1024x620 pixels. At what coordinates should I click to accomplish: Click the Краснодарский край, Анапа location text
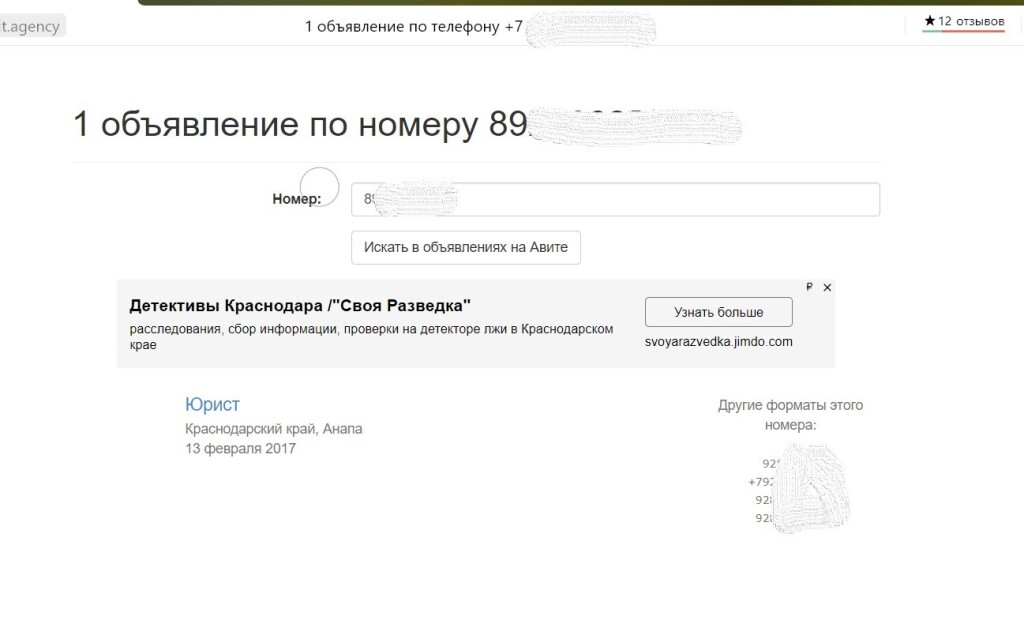click(x=273, y=429)
